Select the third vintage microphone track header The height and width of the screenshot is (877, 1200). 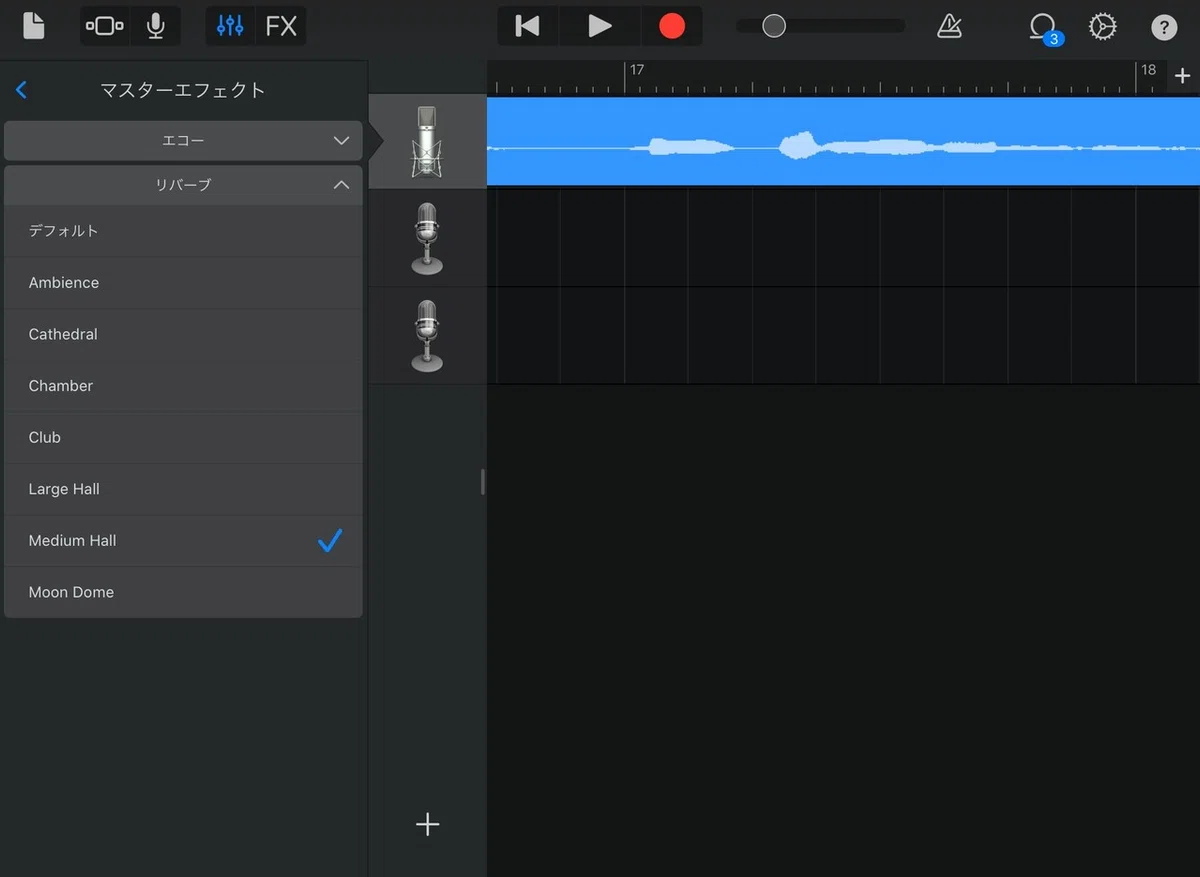point(427,336)
